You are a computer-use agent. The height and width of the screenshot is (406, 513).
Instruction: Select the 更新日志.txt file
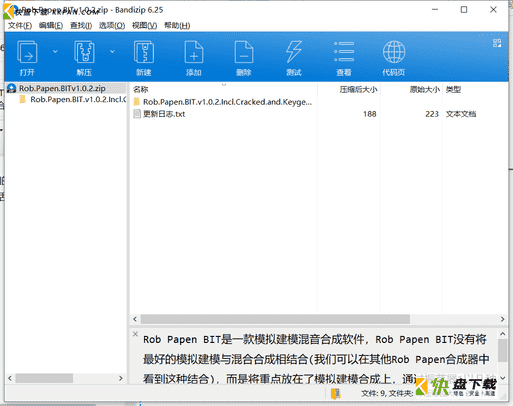pos(164,114)
